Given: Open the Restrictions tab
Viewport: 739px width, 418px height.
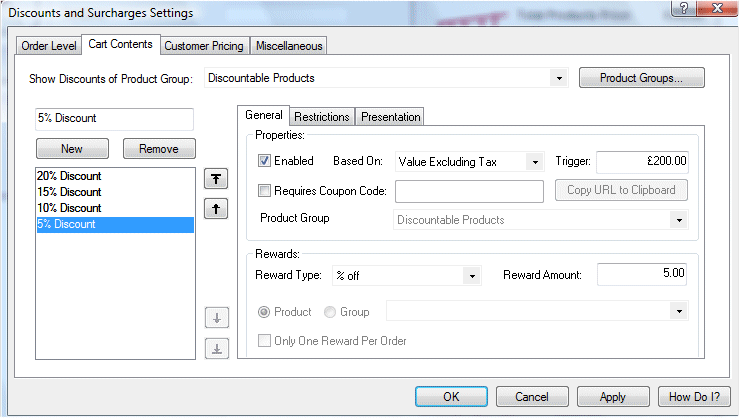Looking at the screenshot, I should [322, 117].
